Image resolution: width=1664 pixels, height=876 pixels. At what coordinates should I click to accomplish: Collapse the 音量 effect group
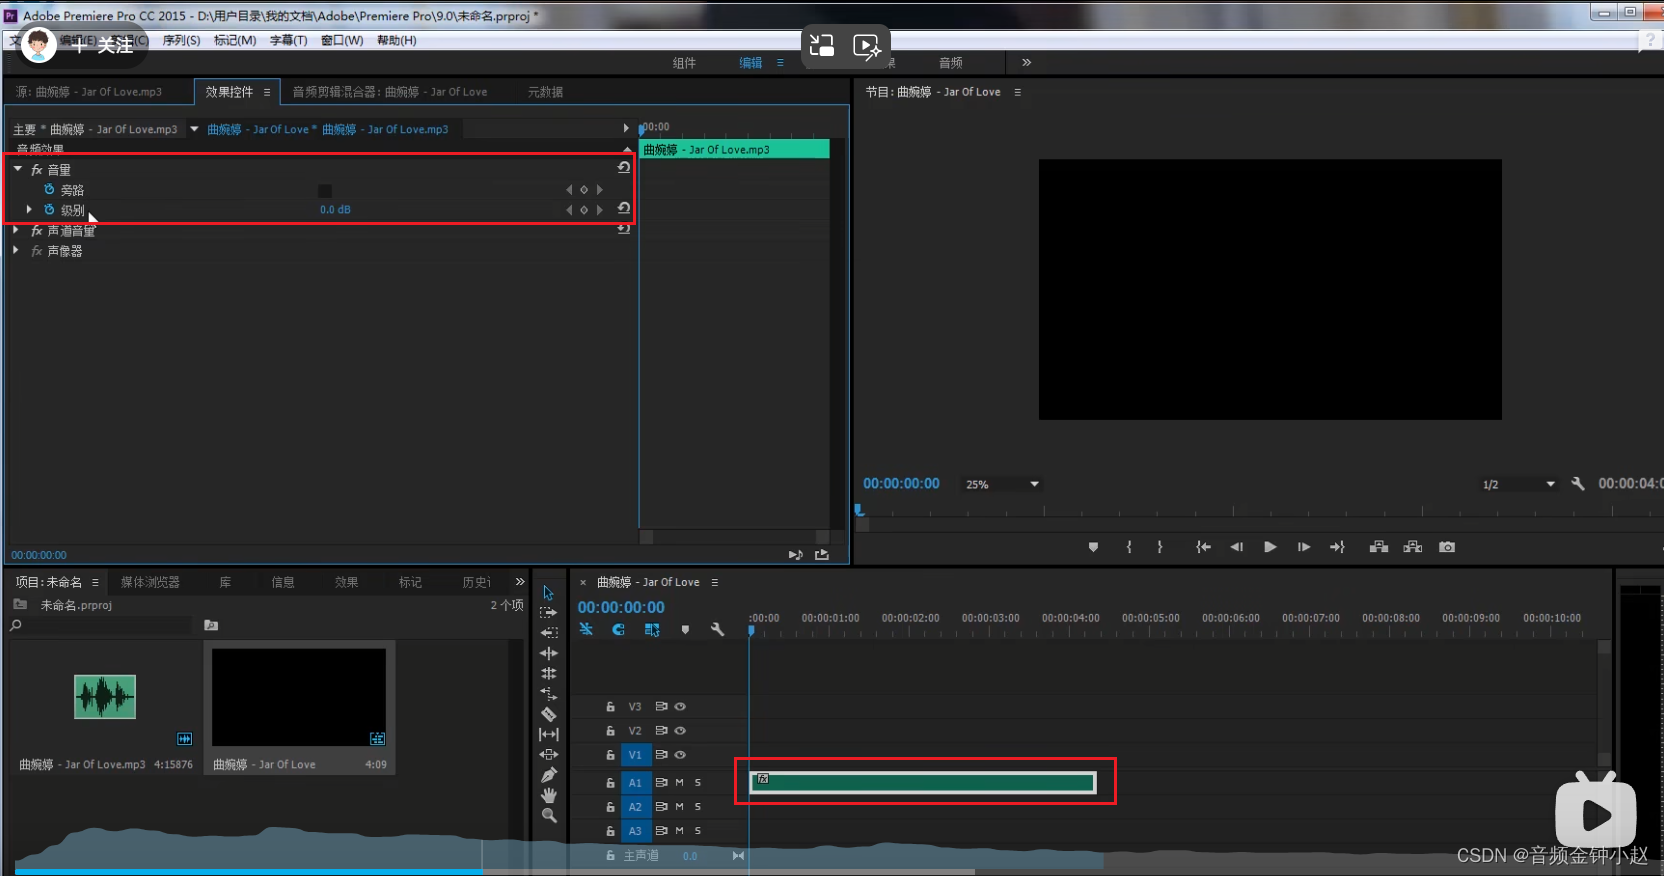coord(18,169)
